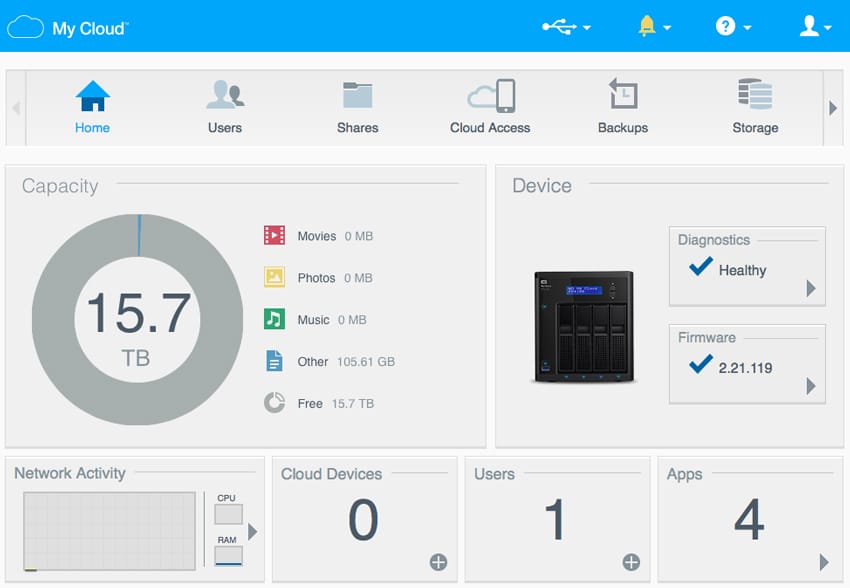850x588 pixels.
Task: Click the Music 0 MB value
Action: tap(352, 320)
